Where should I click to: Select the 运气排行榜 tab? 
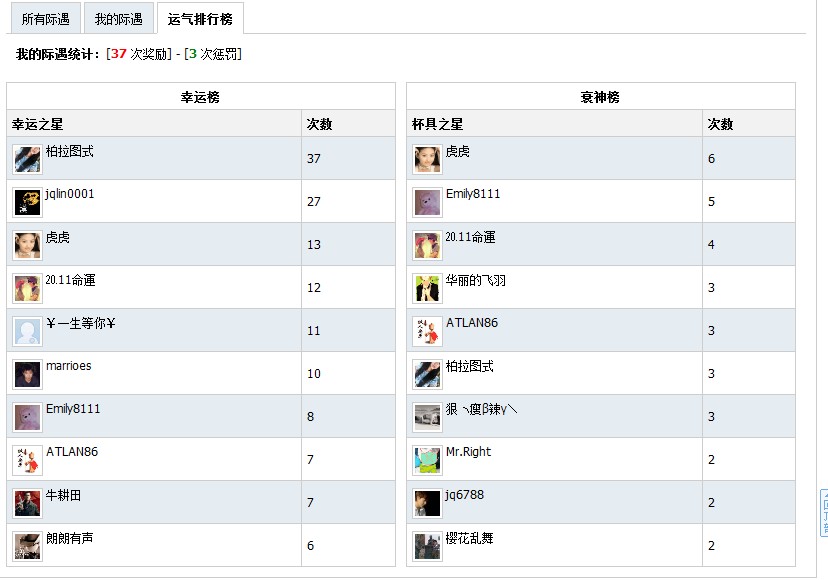click(x=200, y=19)
